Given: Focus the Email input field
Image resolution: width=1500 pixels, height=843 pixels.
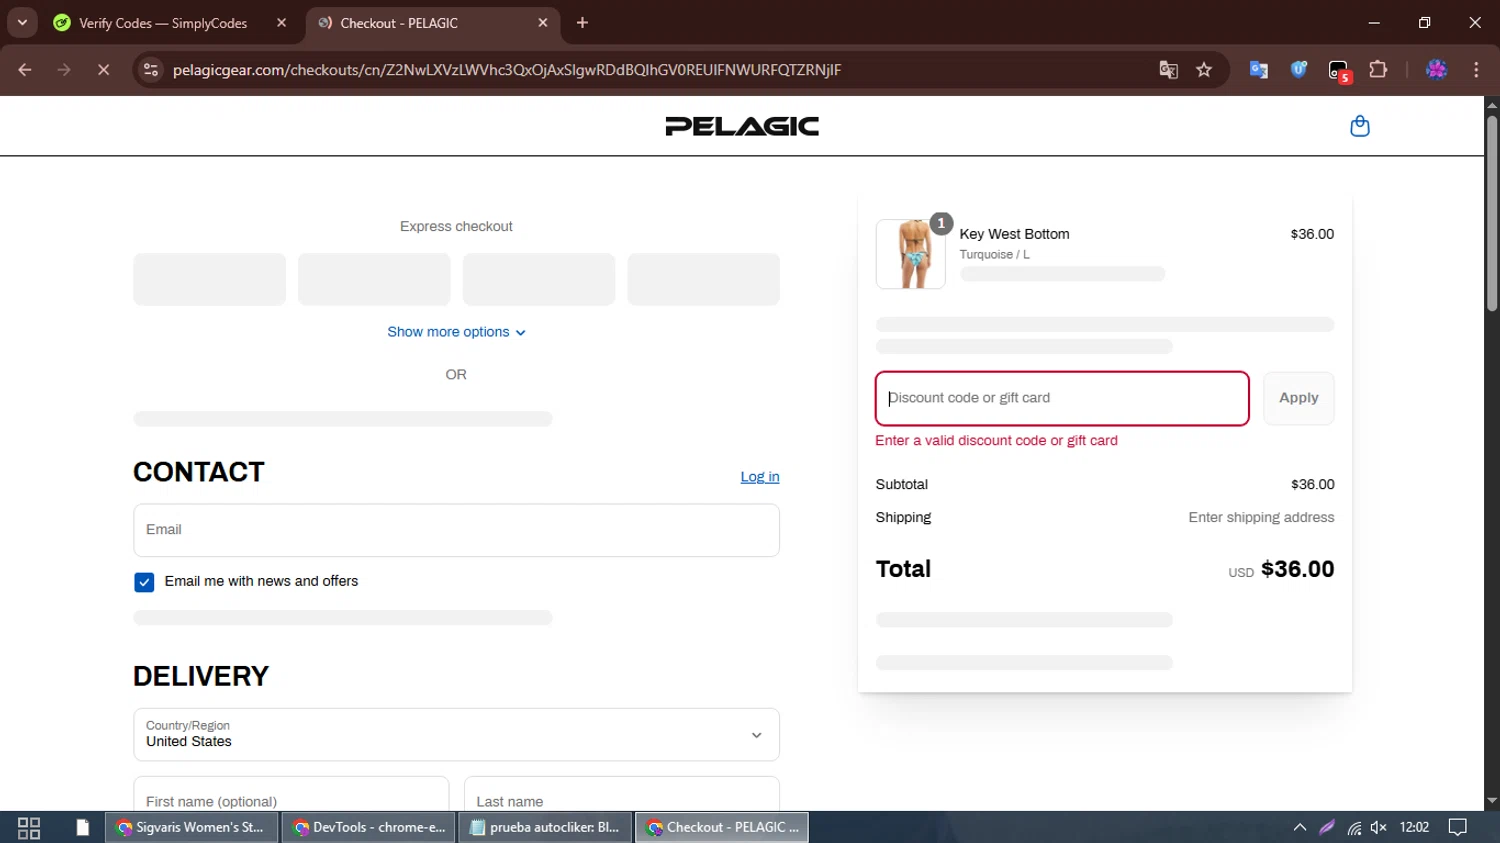Looking at the screenshot, I should [x=456, y=530].
